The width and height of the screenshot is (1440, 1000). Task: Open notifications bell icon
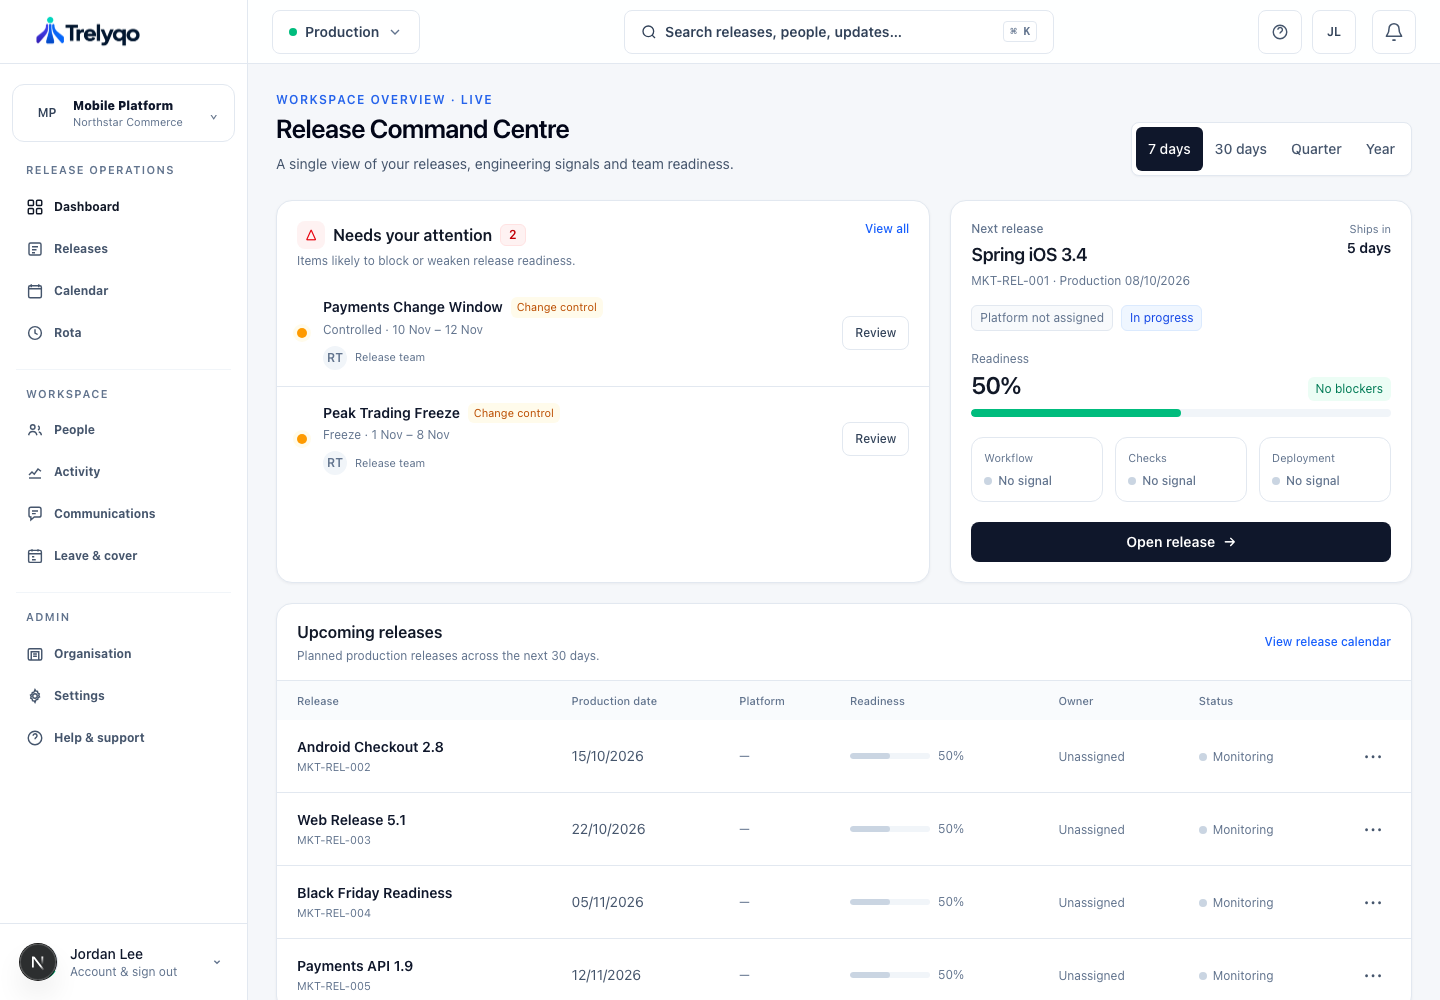pyautogui.click(x=1394, y=32)
